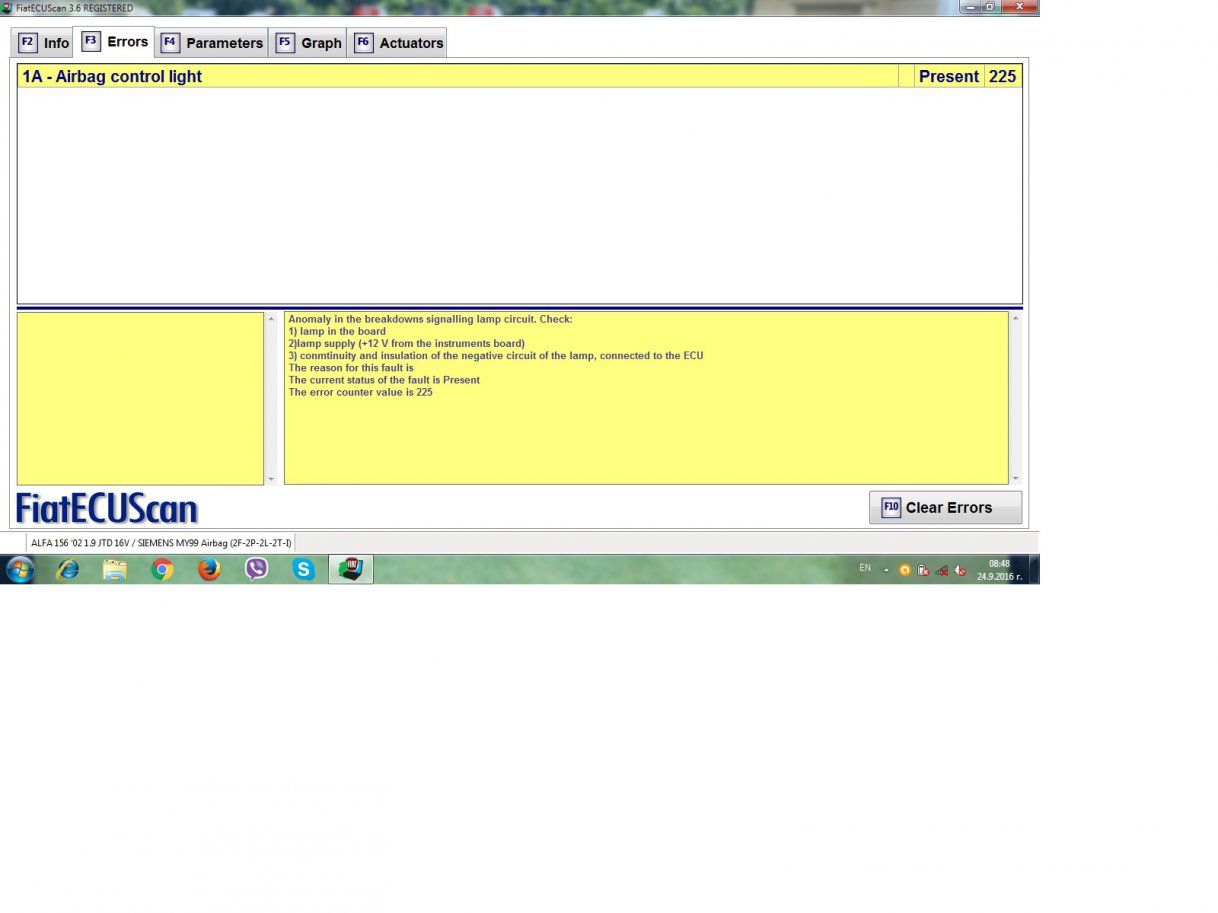Launch Internet Explorer from taskbar
1218x913 pixels.
pos(67,569)
